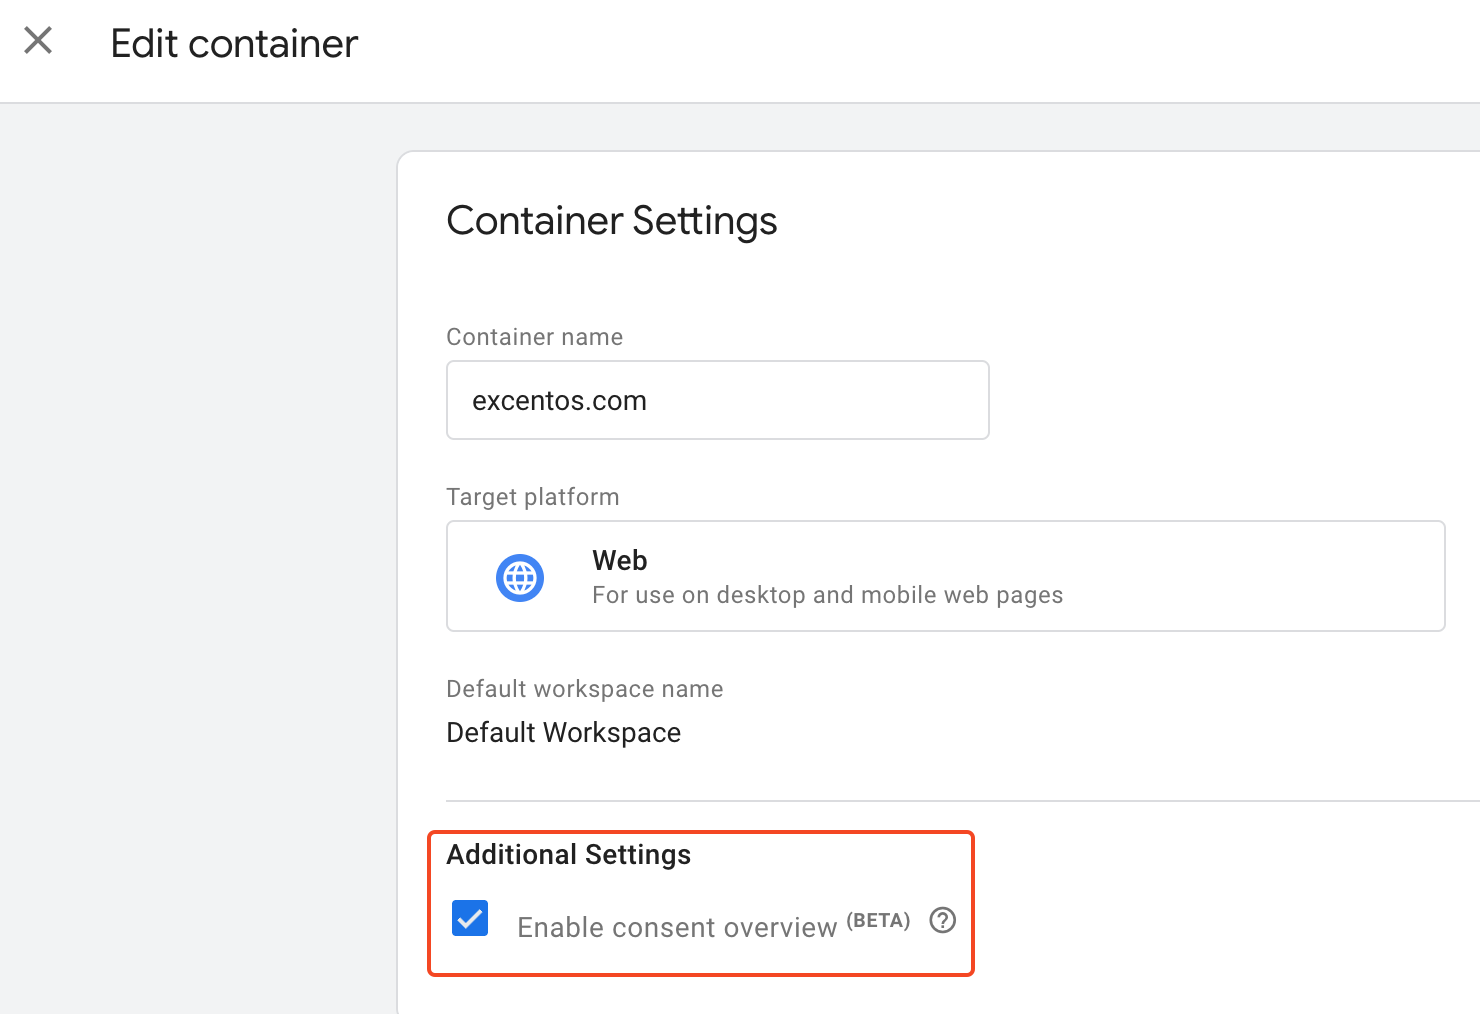Click the Container name input field
Image resolution: width=1480 pixels, height=1014 pixels.
(x=717, y=400)
